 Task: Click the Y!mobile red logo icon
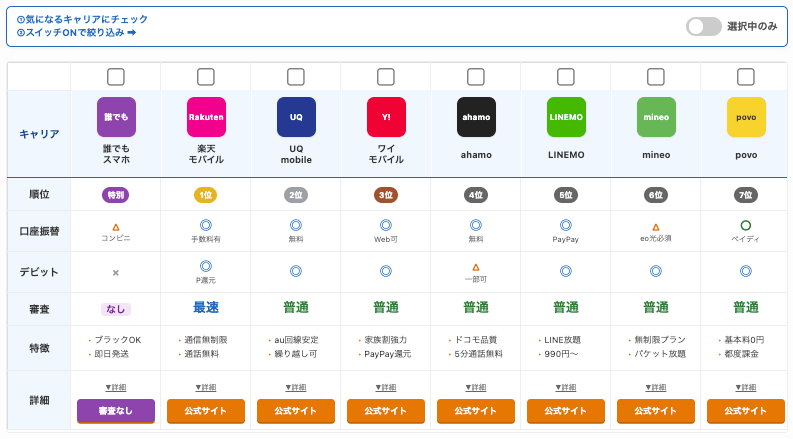(386, 117)
